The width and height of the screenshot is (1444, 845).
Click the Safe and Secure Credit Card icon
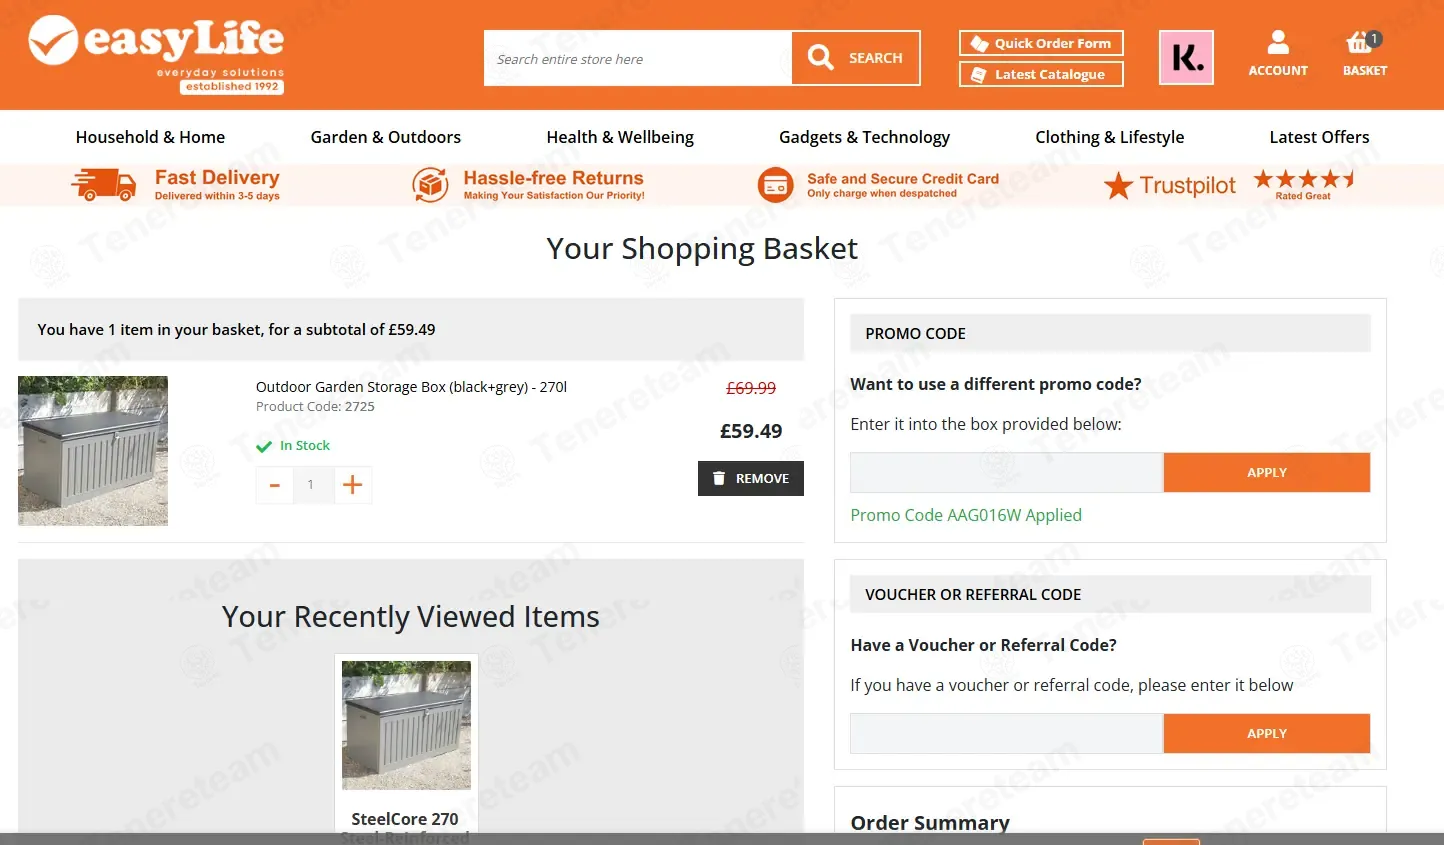[x=775, y=185]
